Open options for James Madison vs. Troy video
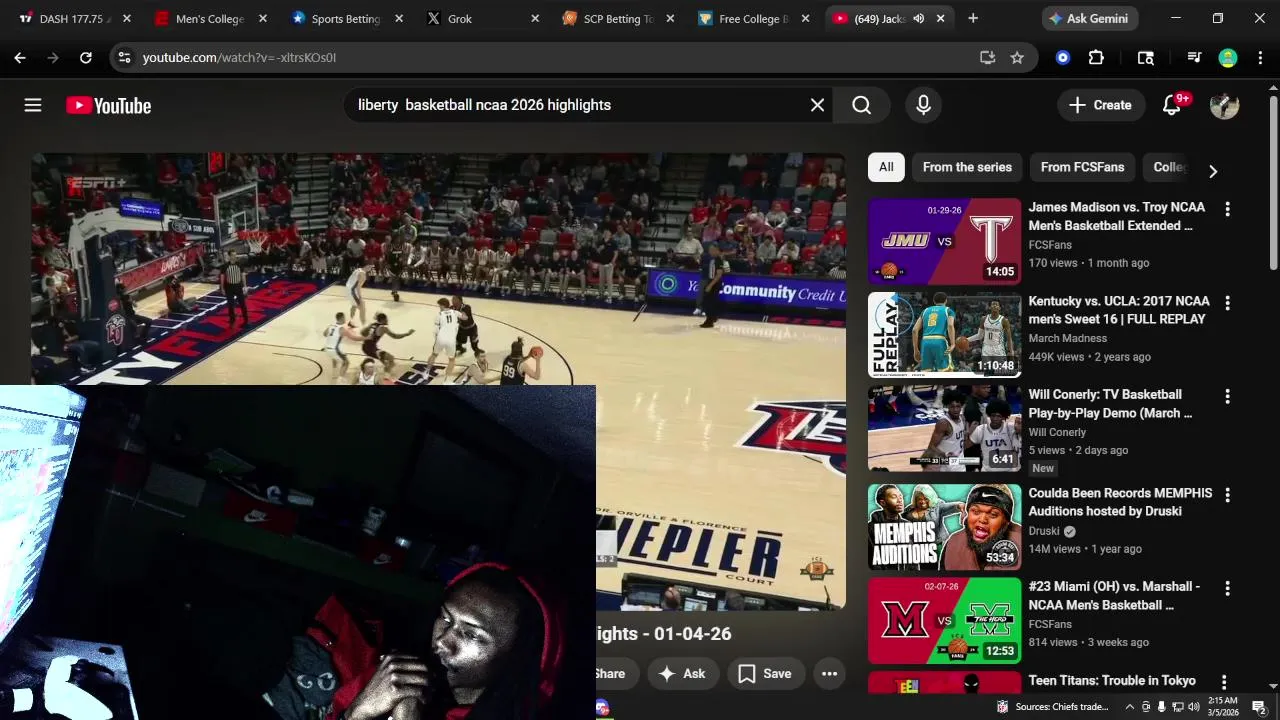The height and width of the screenshot is (720, 1280). click(1227, 209)
